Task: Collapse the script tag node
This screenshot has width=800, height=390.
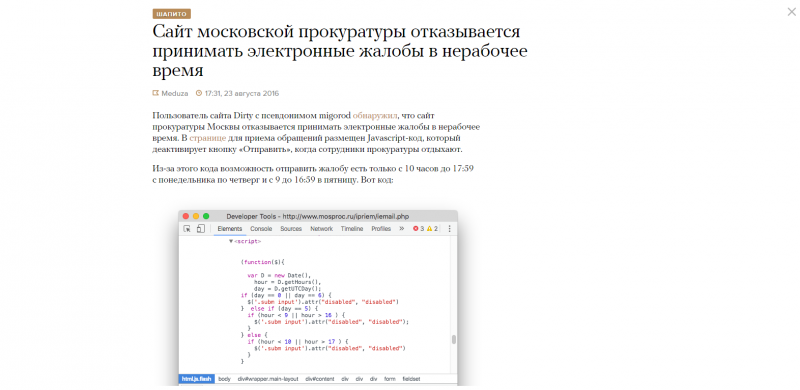Action: (x=231, y=241)
